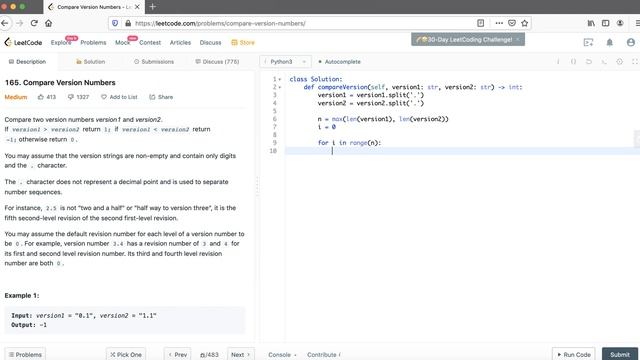Bookmark this page with the star
This screenshot has height=360, width=640.
[525, 23]
